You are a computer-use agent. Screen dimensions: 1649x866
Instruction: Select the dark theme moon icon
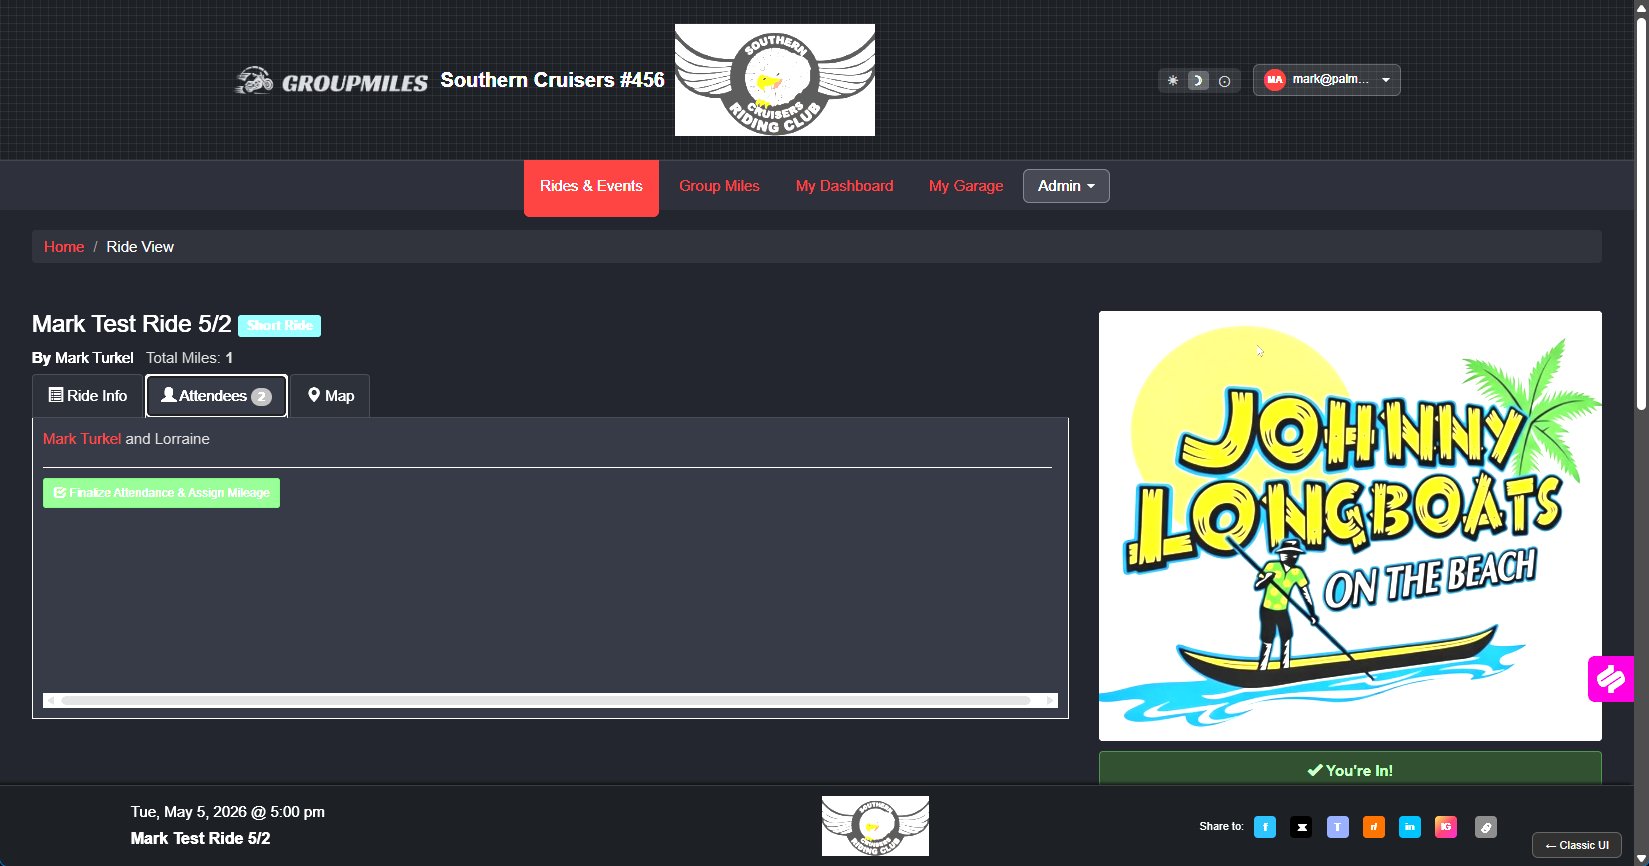pyautogui.click(x=1198, y=80)
